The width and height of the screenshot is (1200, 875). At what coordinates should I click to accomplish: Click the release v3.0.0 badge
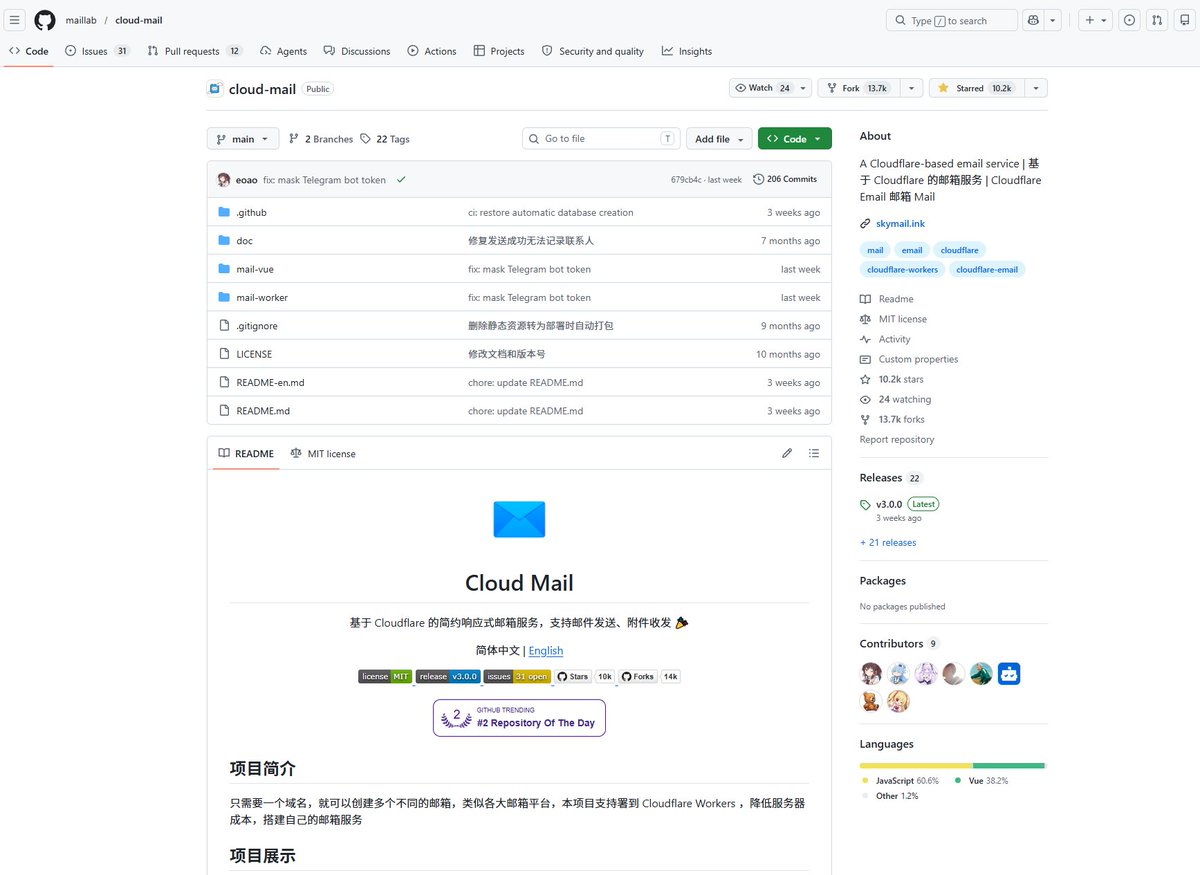pyautogui.click(x=448, y=676)
